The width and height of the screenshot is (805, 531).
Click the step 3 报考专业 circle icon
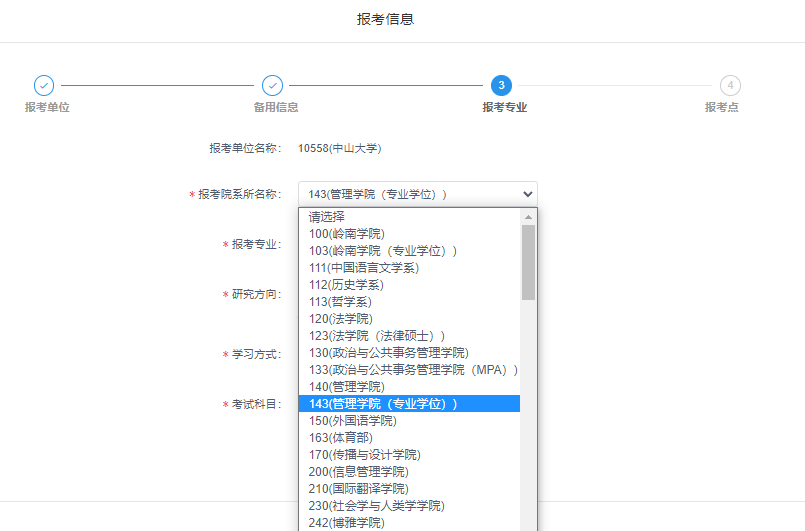[501, 85]
